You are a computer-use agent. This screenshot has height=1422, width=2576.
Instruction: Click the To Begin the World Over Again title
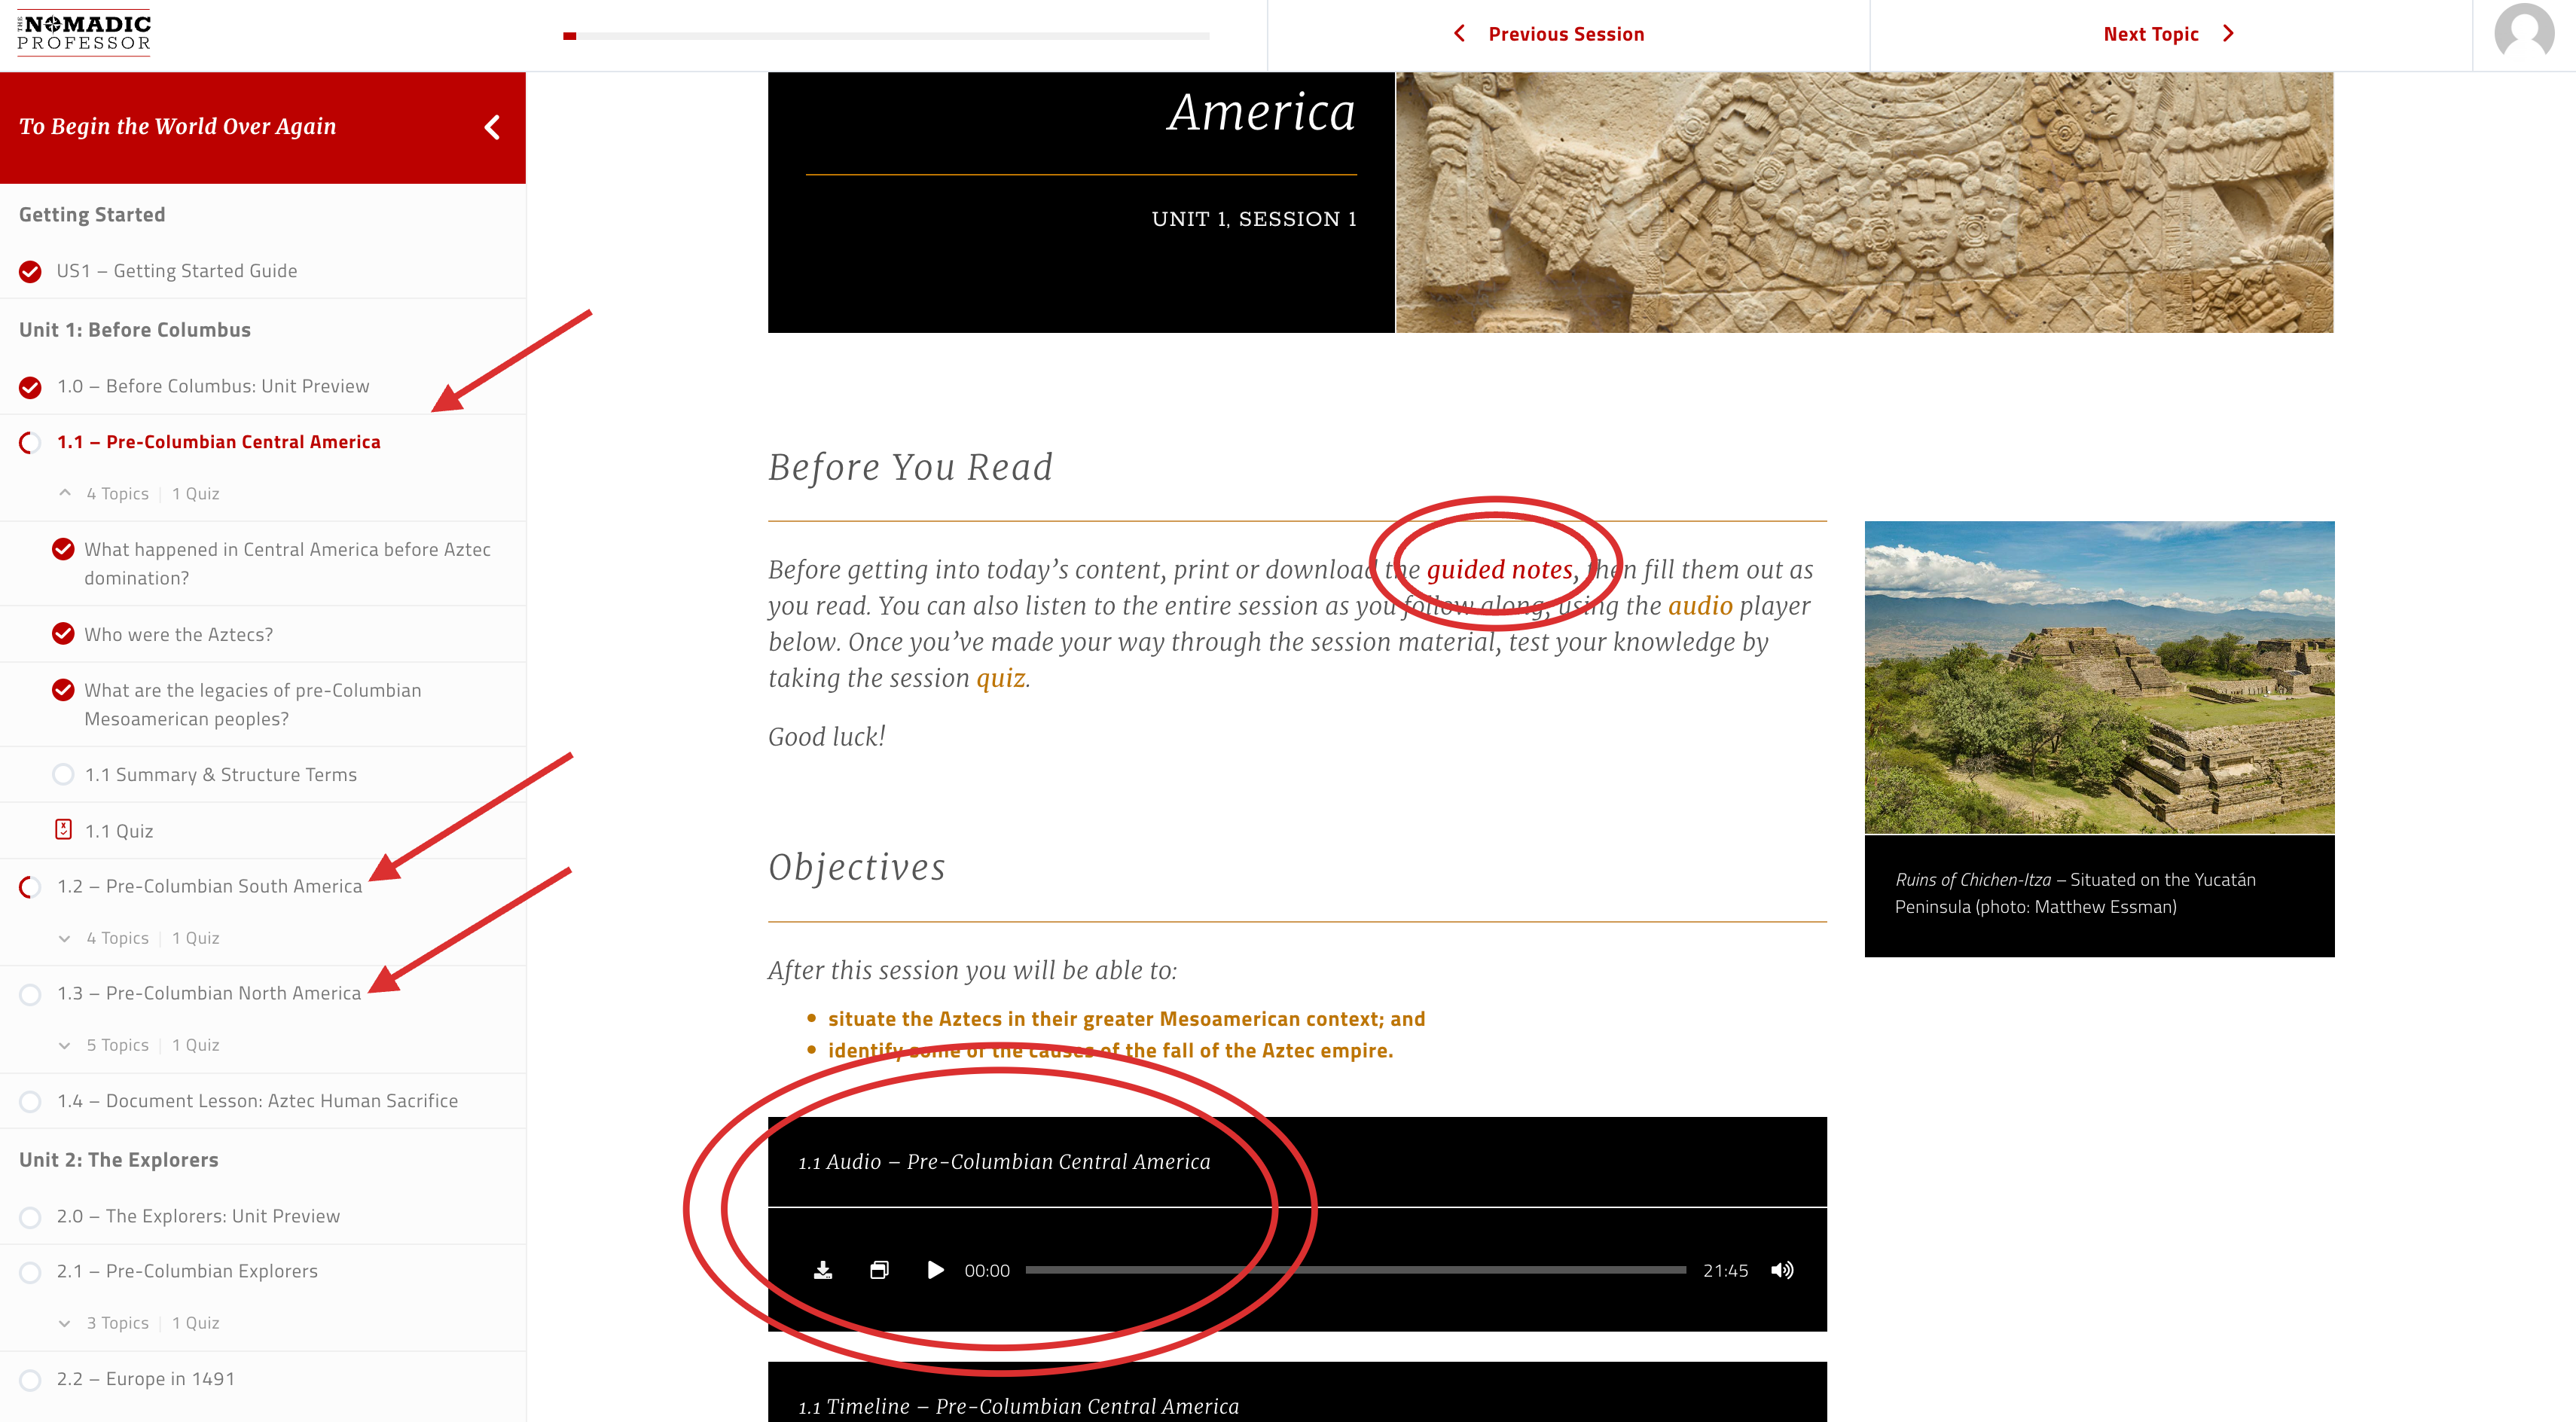178,126
